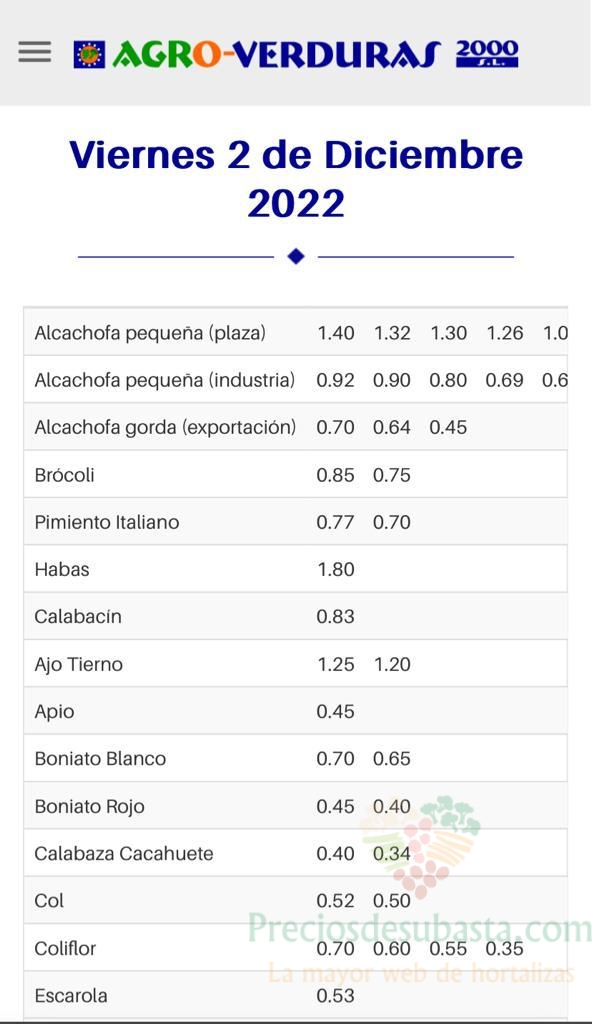Click the EU flag emblem in logo
Screen dimensions: 592x1024
89,55
